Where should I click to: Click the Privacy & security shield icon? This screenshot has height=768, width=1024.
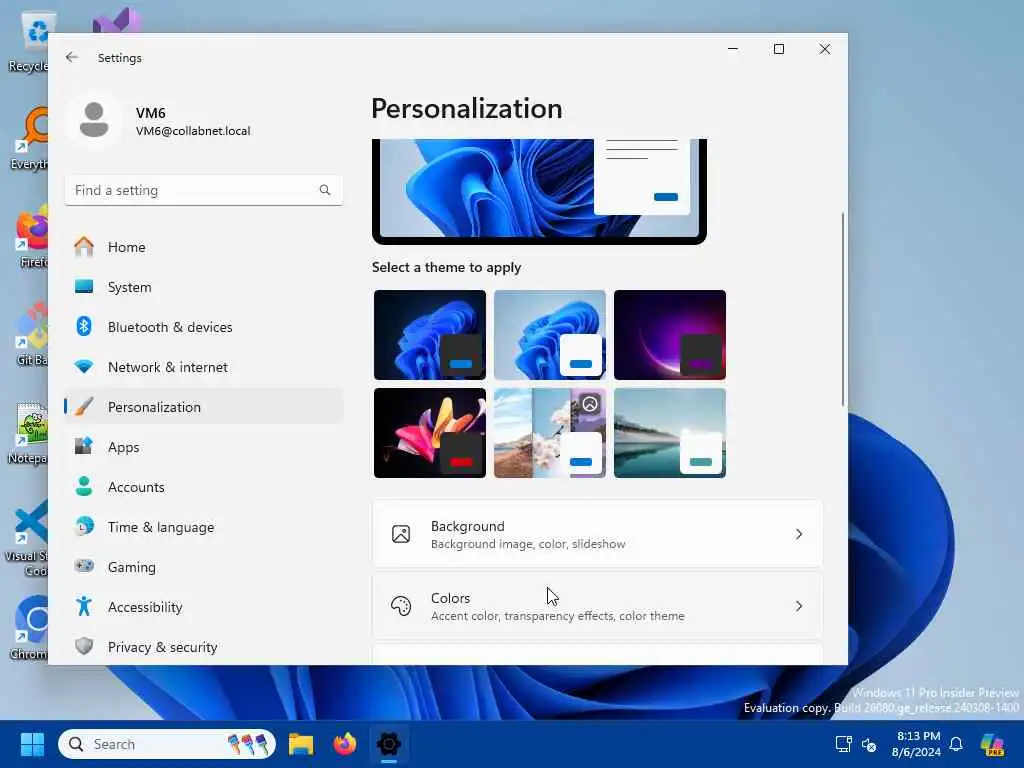[x=84, y=647]
